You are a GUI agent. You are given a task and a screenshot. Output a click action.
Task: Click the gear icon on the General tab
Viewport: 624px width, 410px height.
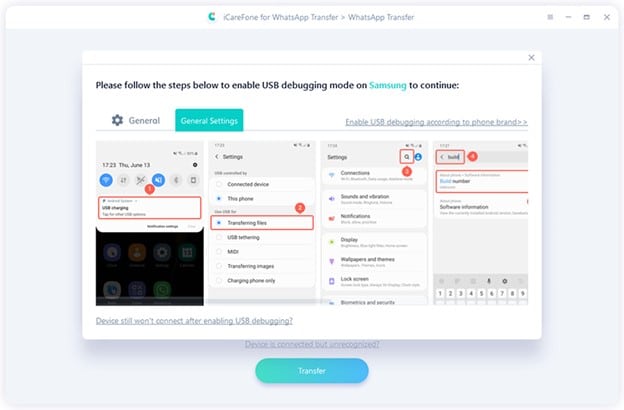click(x=117, y=120)
